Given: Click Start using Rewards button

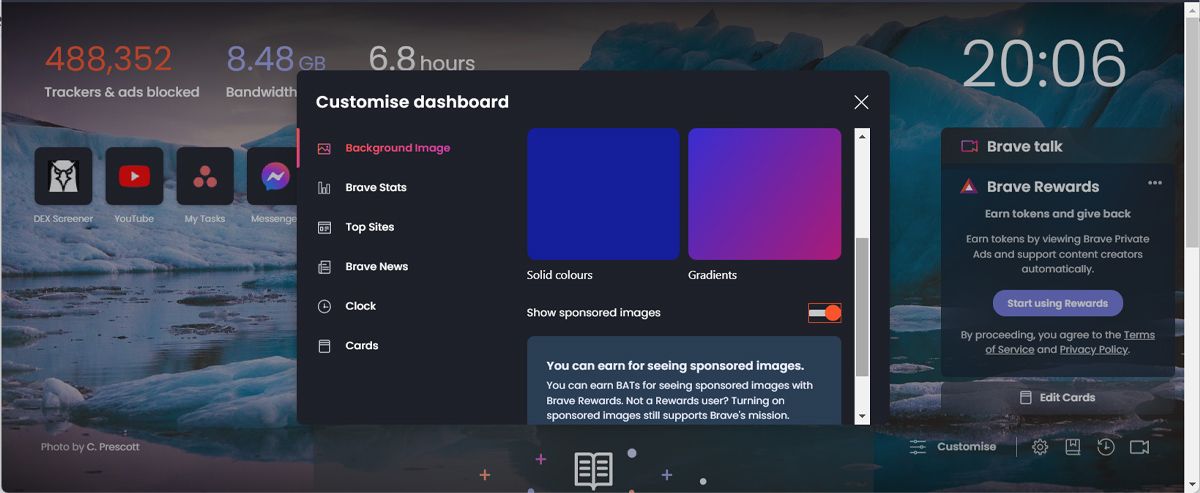Looking at the screenshot, I should click(x=1057, y=303).
